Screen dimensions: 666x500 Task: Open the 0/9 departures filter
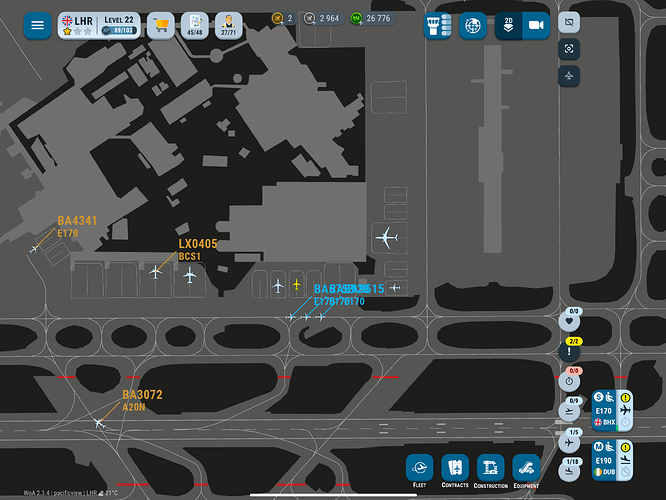point(569,410)
